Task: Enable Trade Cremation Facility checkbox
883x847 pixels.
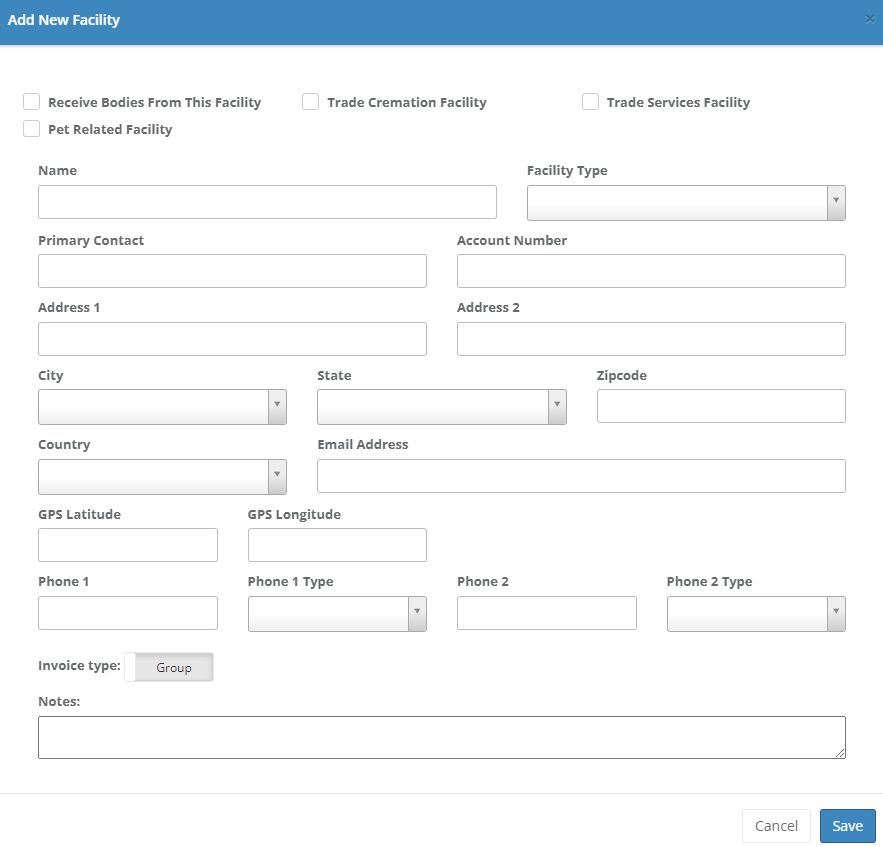Action: (311, 102)
